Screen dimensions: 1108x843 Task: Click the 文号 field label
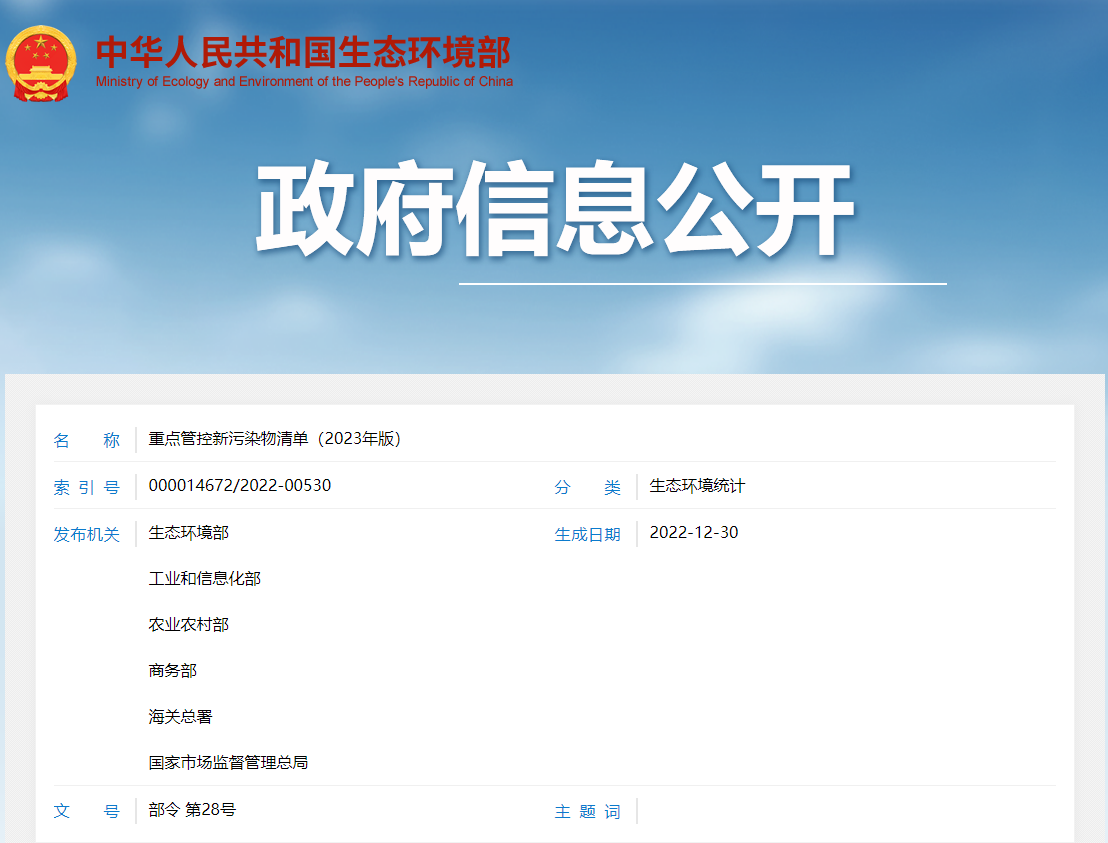click(x=86, y=811)
